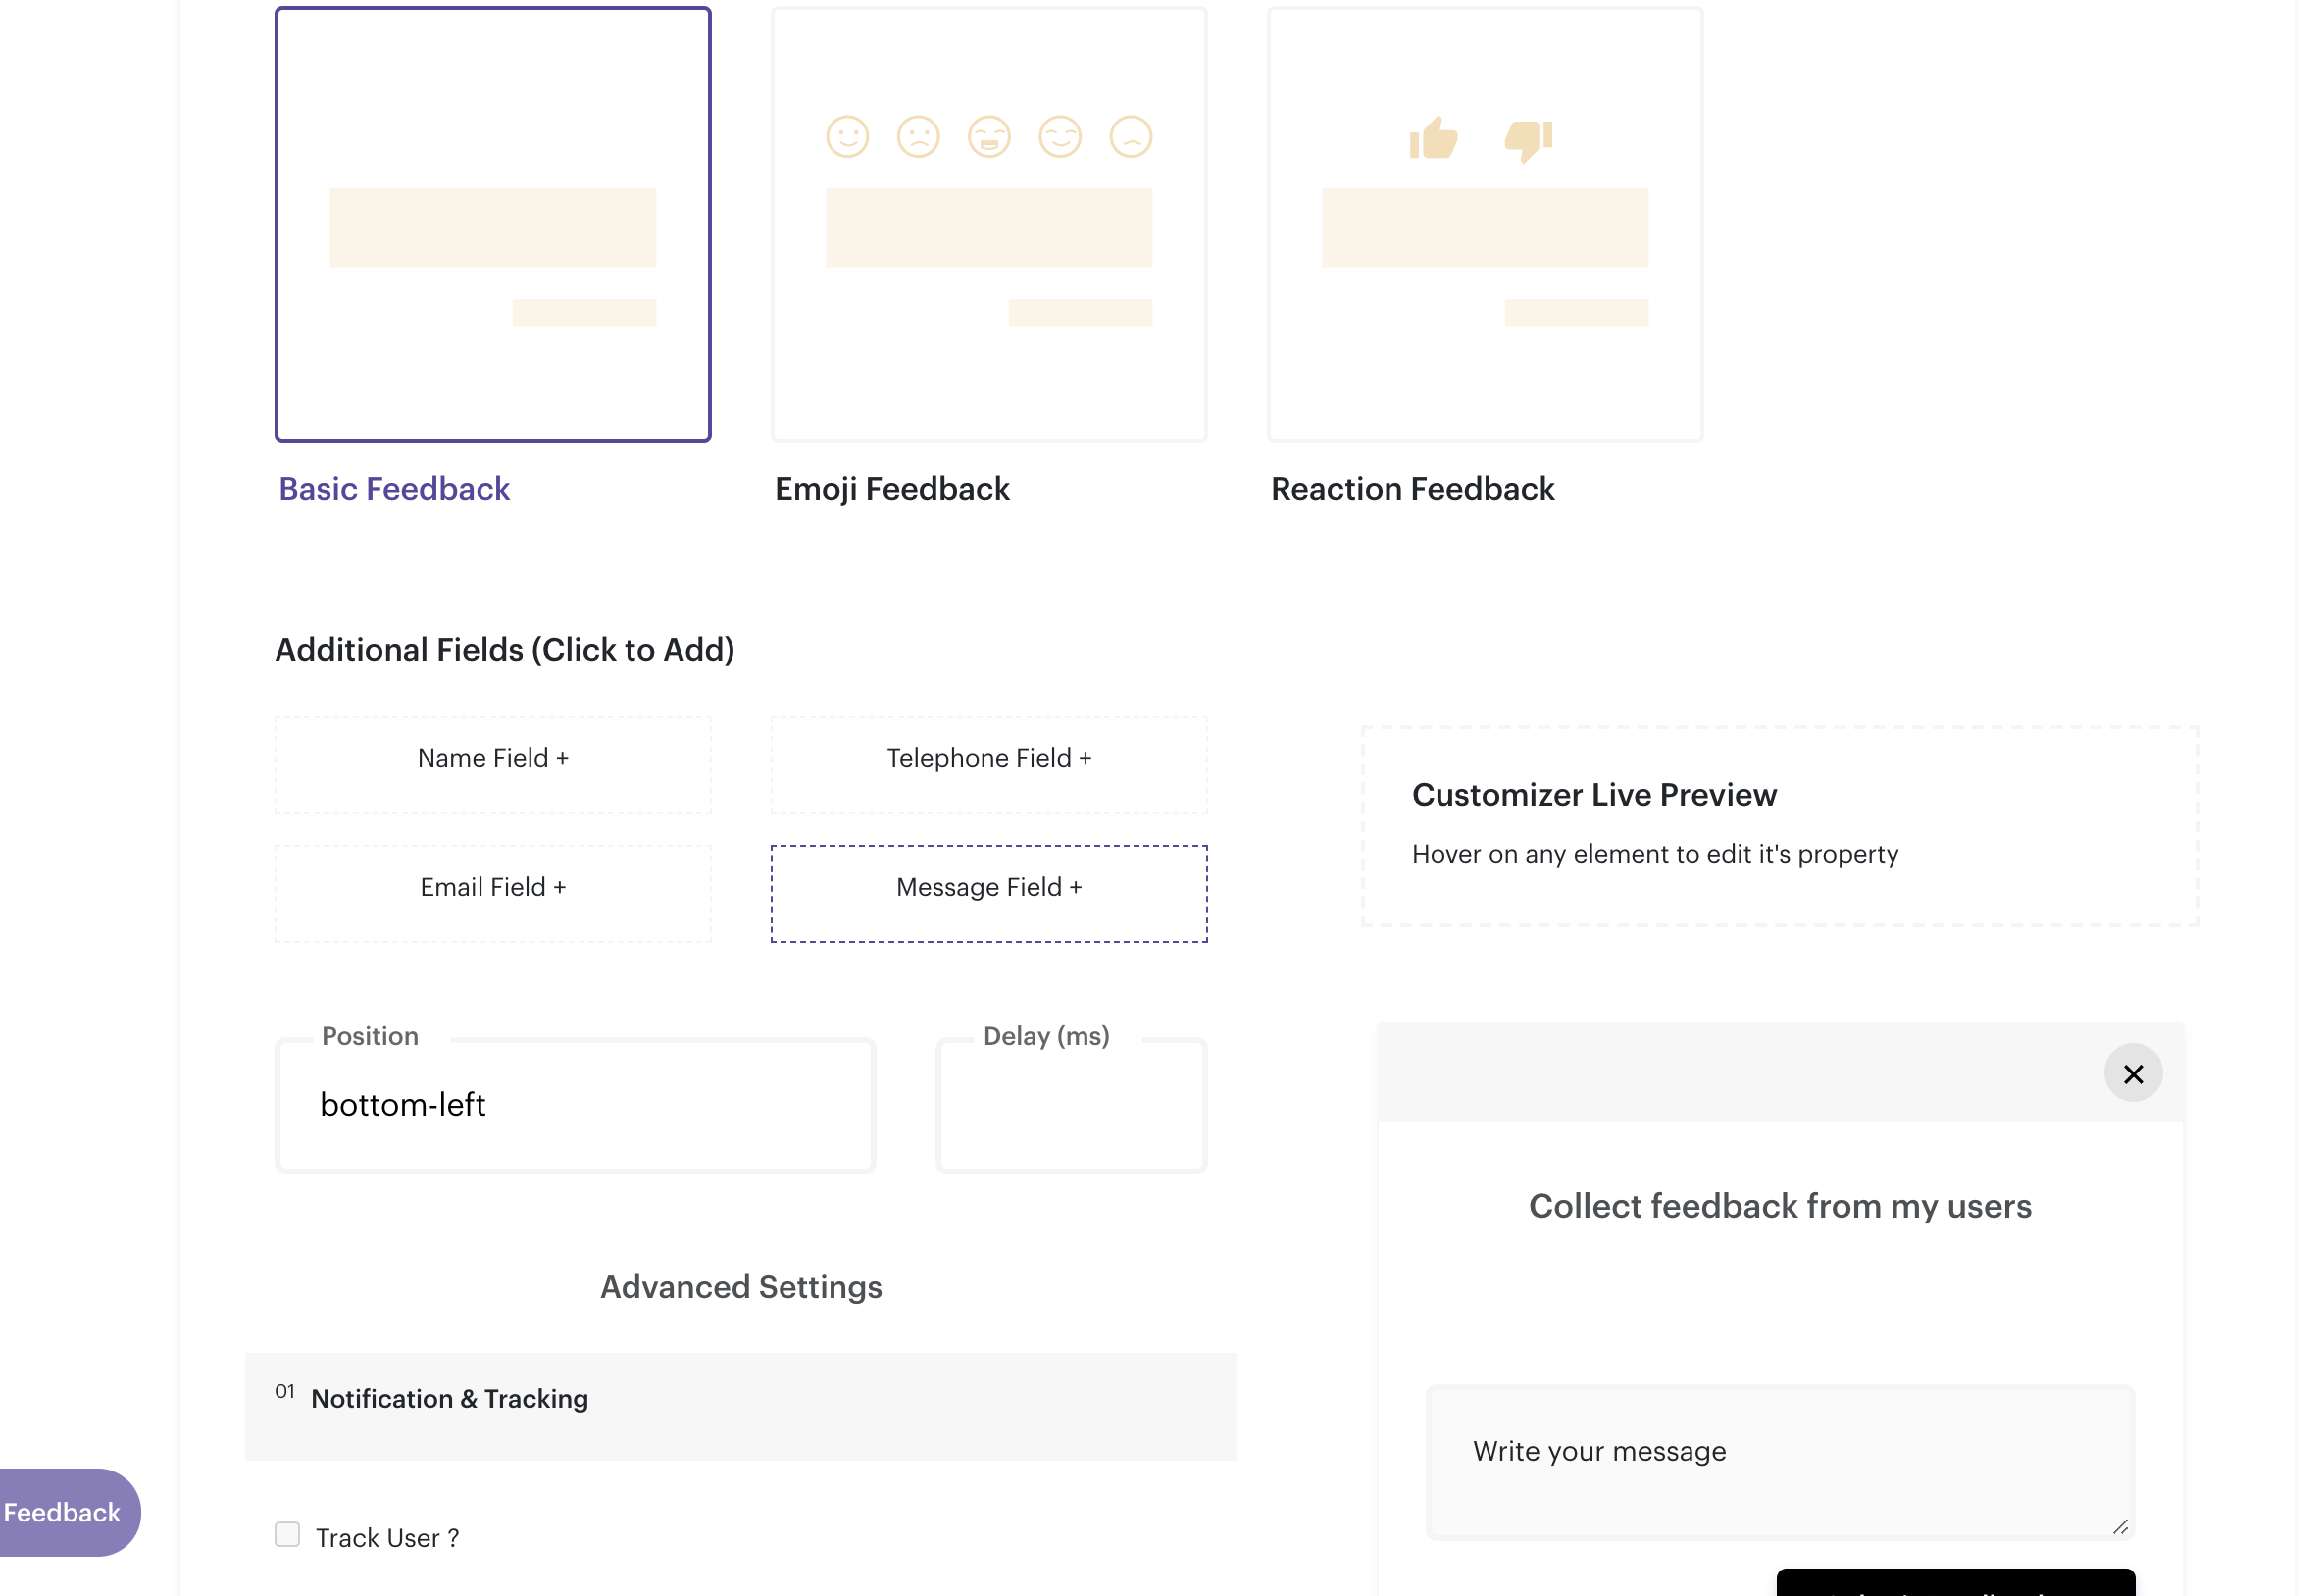The height and width of the screenshot is (1596, 2322).
Task: Click the thumbs up icon
Action: [1433, 138]
